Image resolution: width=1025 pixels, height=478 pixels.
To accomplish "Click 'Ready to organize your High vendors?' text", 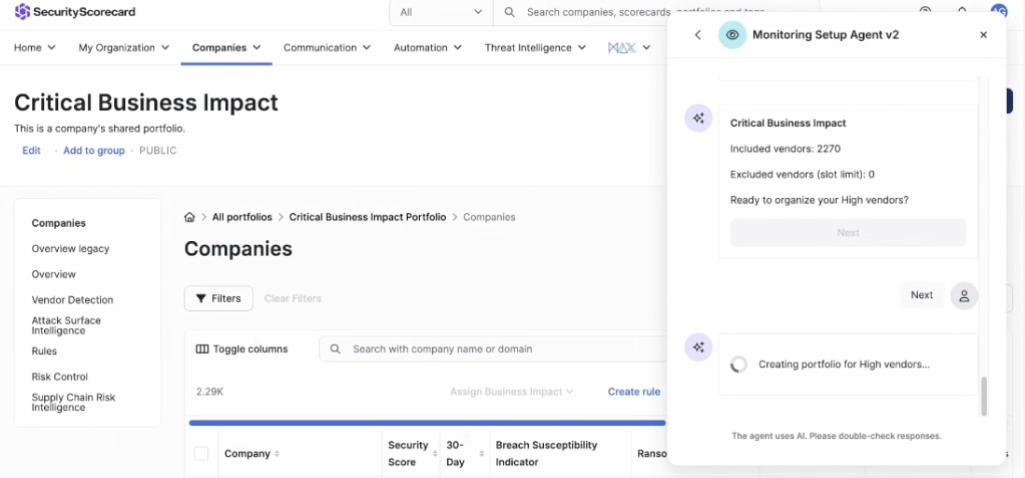I will [819, 200].
